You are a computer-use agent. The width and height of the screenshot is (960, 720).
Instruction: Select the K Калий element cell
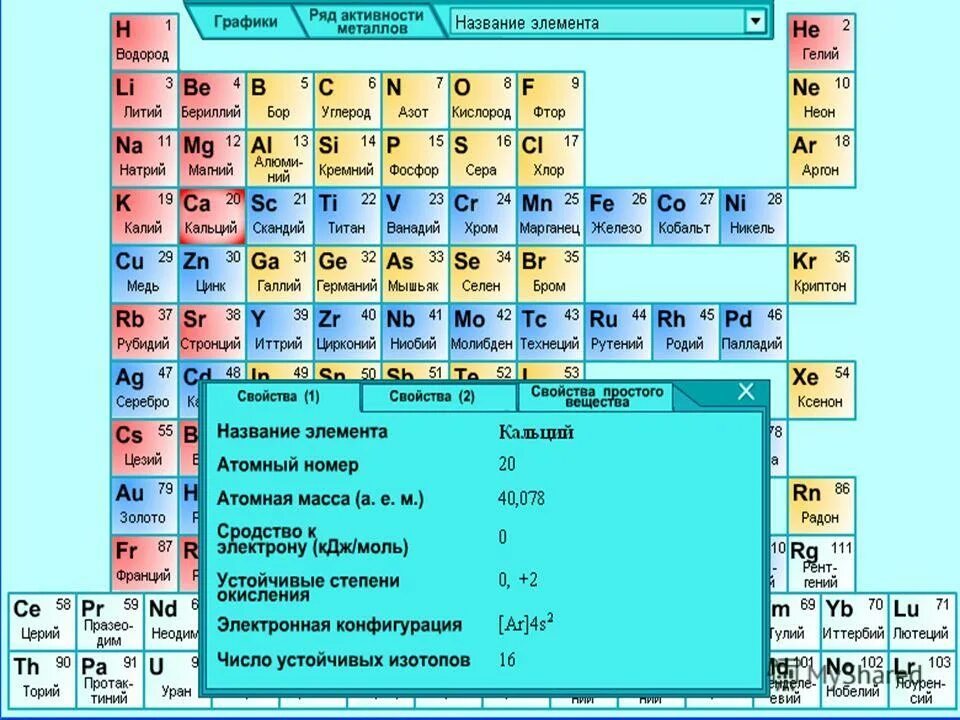[x=144, y=216]
